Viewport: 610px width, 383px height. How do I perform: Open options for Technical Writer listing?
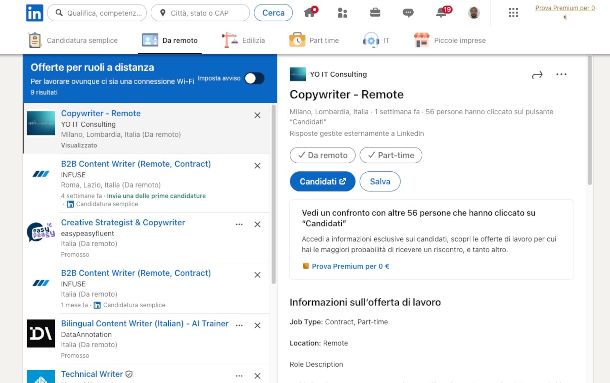[x=239, y=376]
